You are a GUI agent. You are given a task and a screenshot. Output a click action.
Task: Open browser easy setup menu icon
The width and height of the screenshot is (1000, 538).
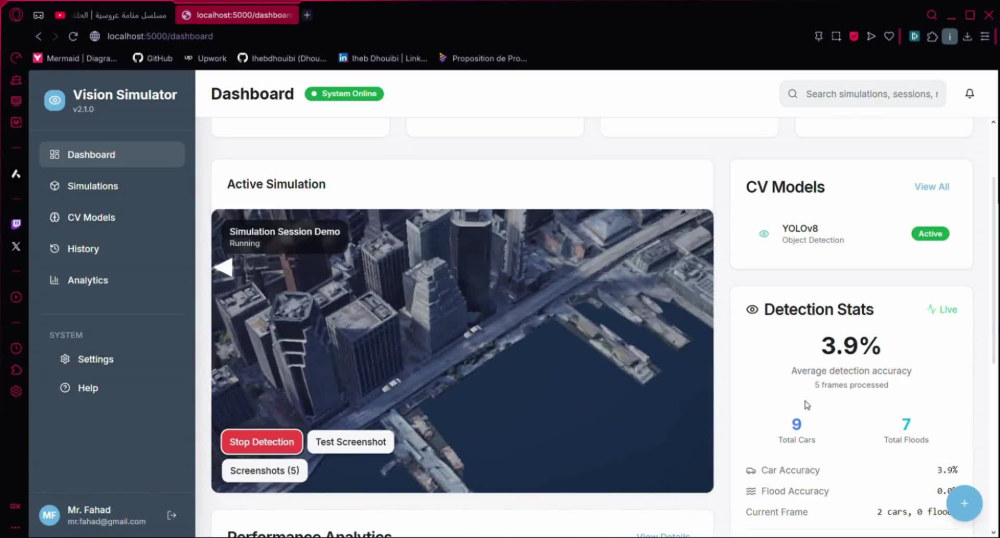point(985,36)
